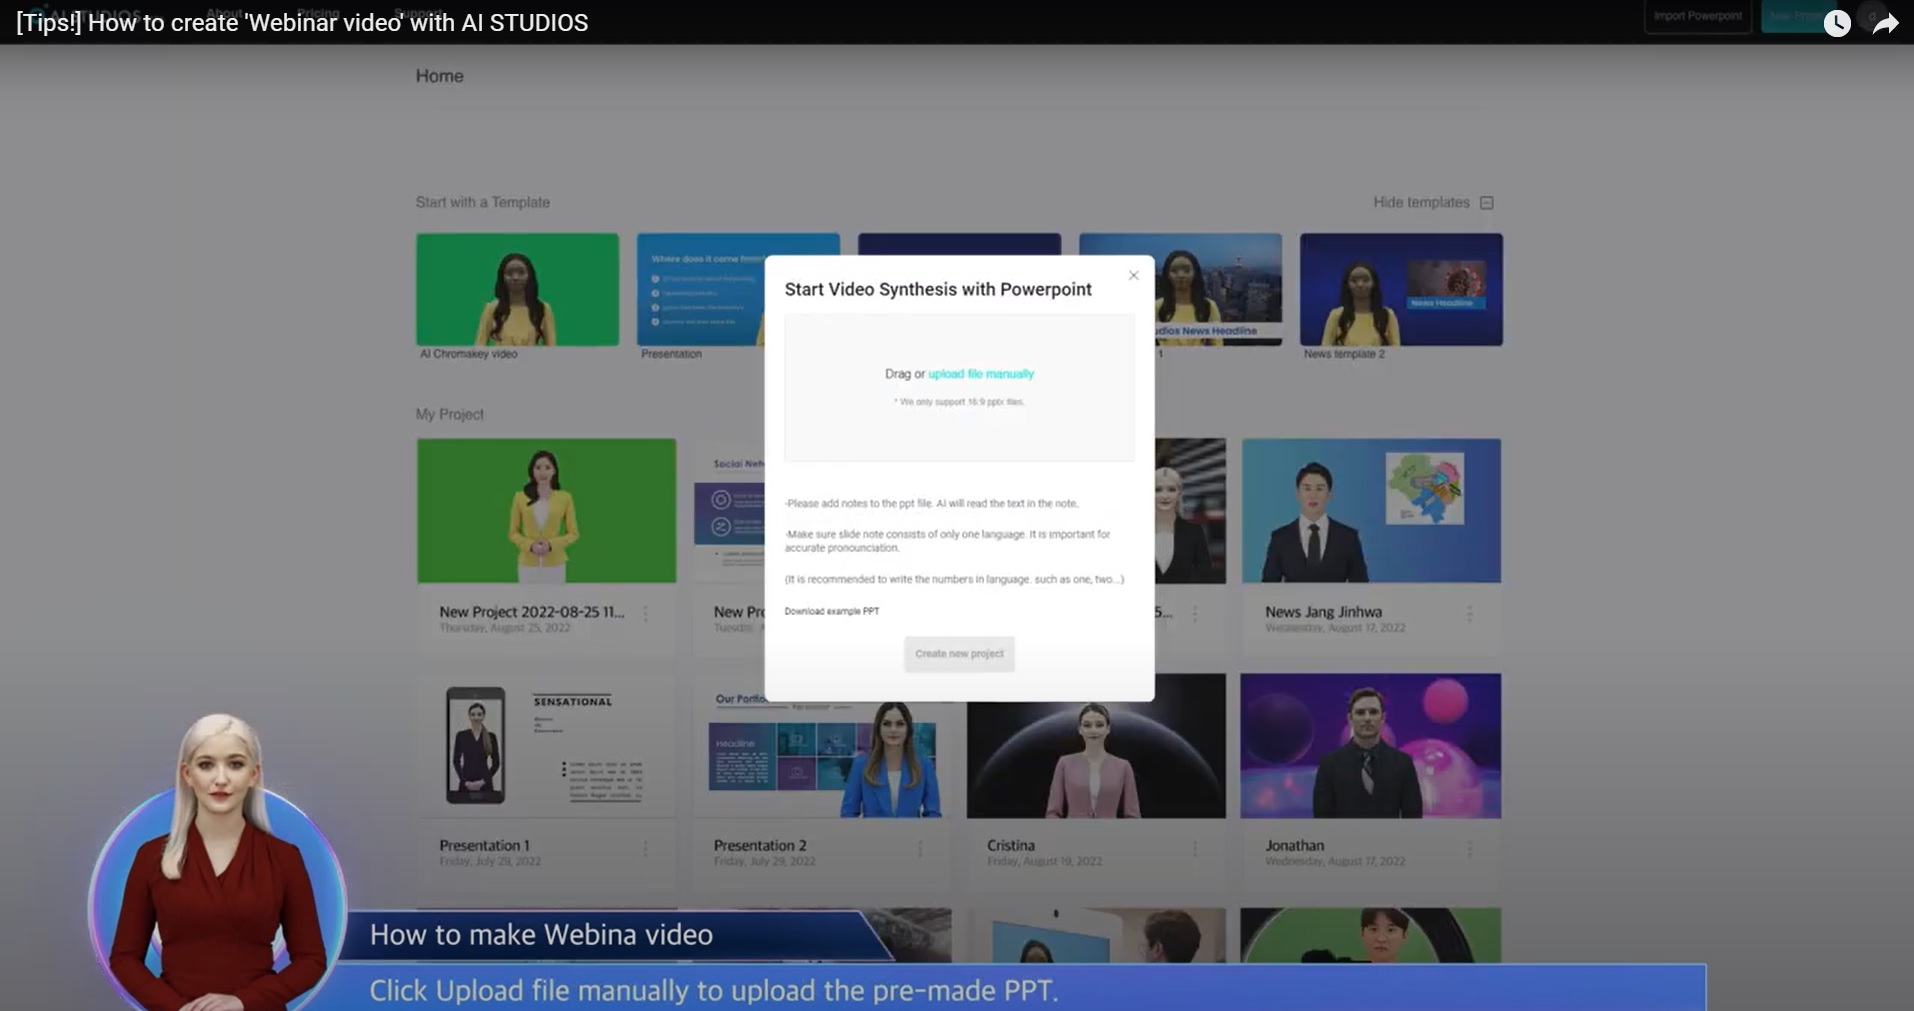Open the News template 2 thumbnail

(x=1401, y=290)
